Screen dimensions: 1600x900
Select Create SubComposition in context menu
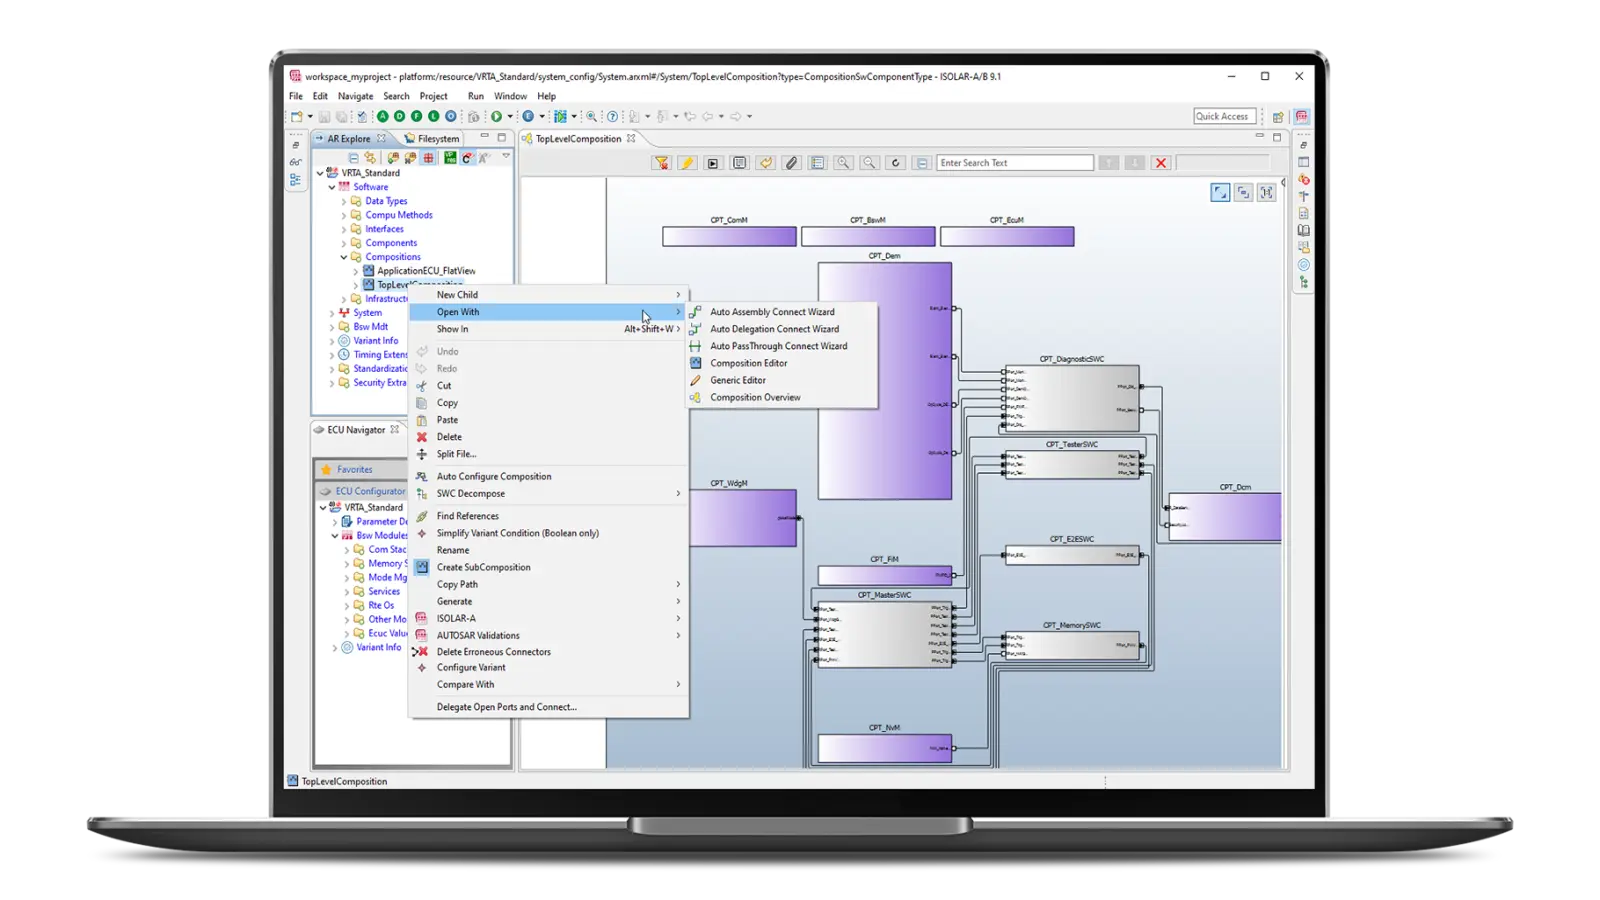[x=483, y=567]
